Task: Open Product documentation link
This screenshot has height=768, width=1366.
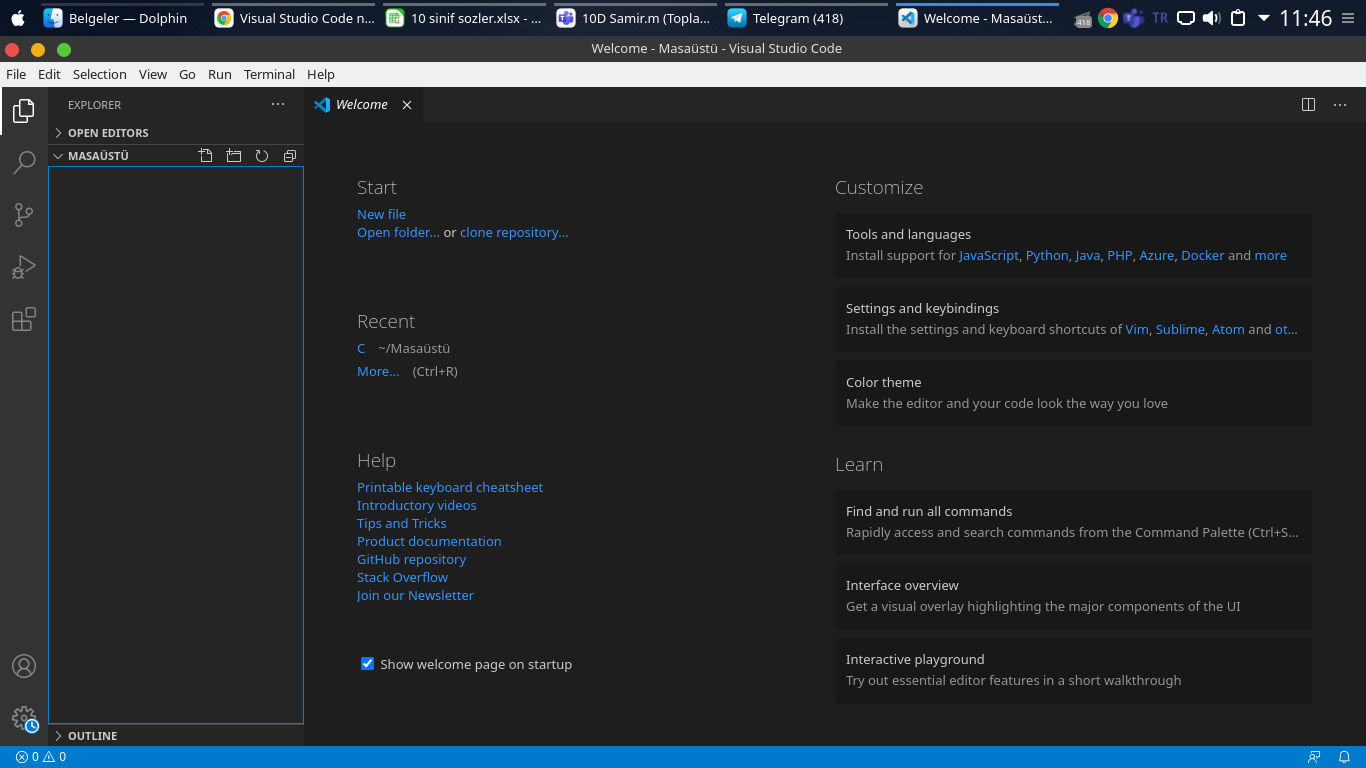Action: [x=429, y=541]
